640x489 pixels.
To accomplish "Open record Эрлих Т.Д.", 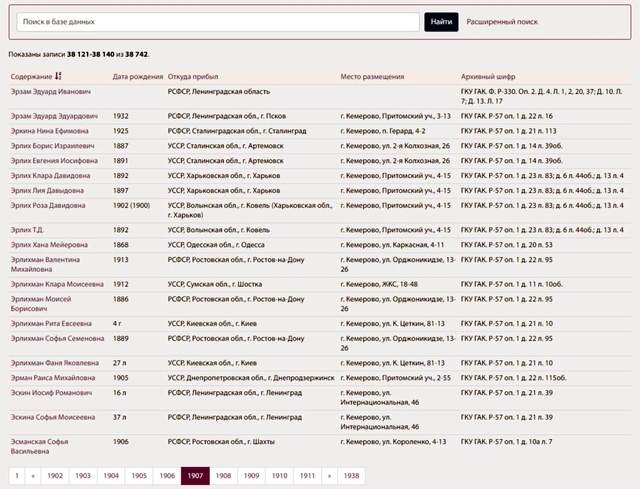I will pos(27,230).
